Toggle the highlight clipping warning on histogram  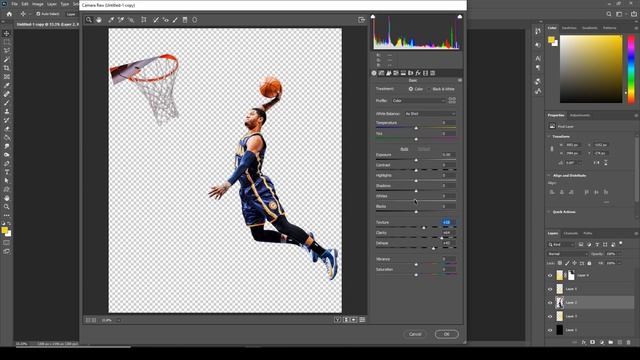(x=460, y=17)
